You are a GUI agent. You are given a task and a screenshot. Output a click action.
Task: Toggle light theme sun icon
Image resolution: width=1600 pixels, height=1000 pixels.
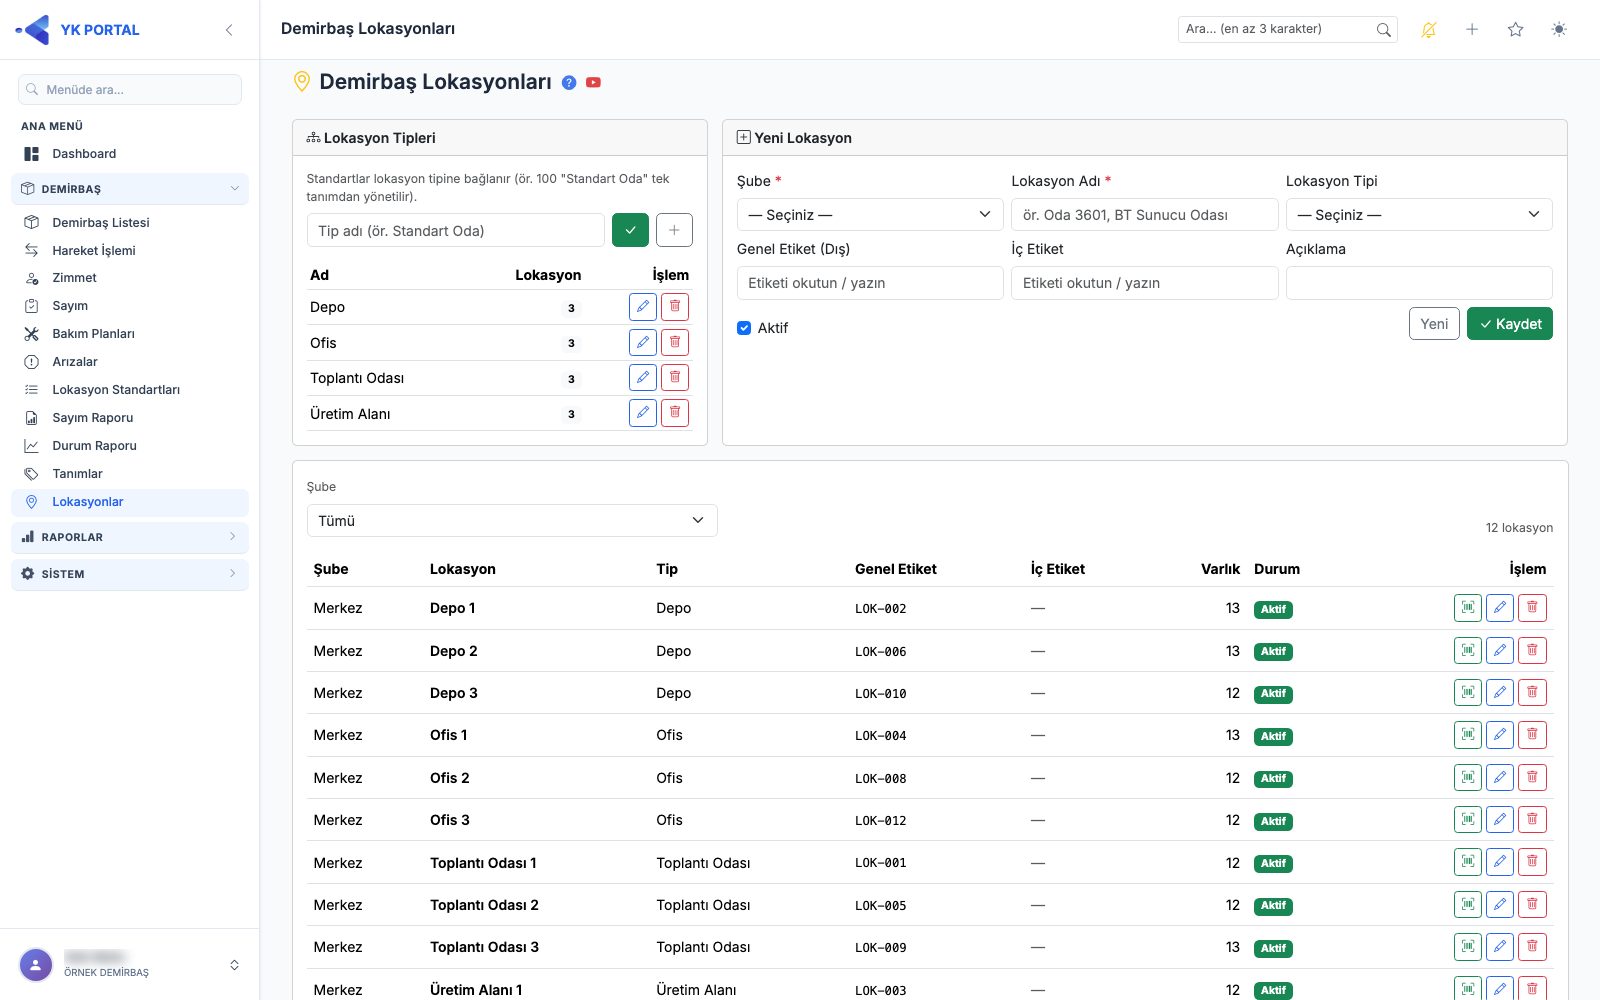pyautogui.click(x=1559, y=30)
